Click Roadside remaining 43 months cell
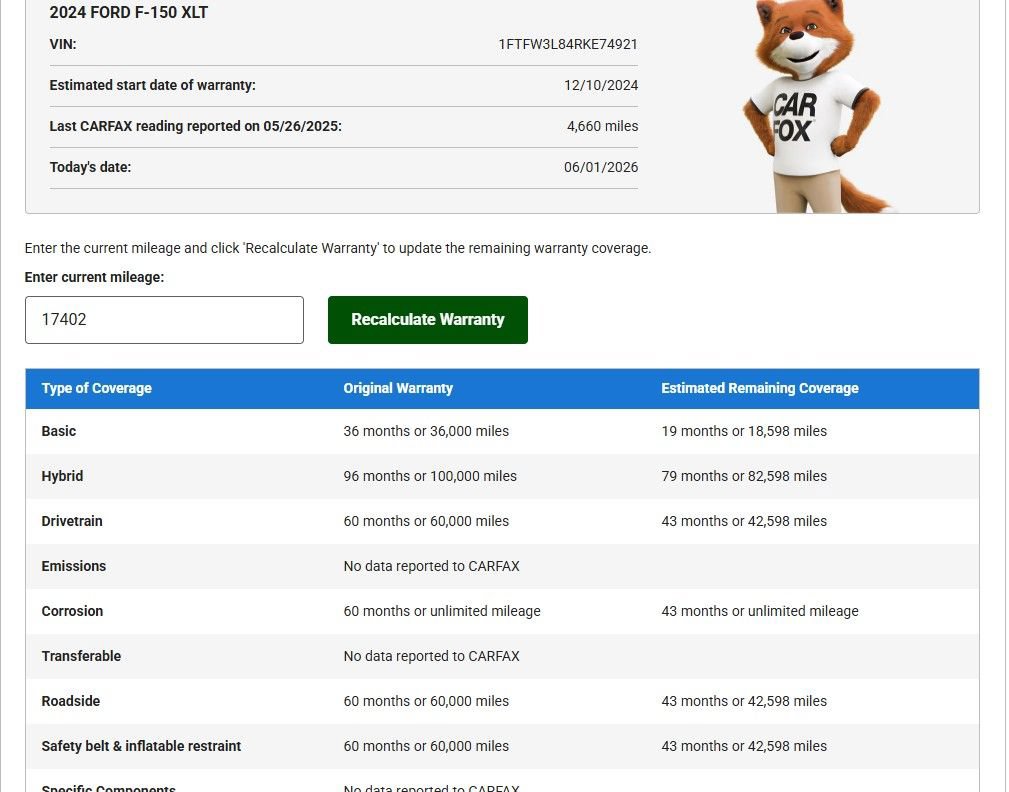Screen dimensions: 1009x792 [x=744, y=701]
